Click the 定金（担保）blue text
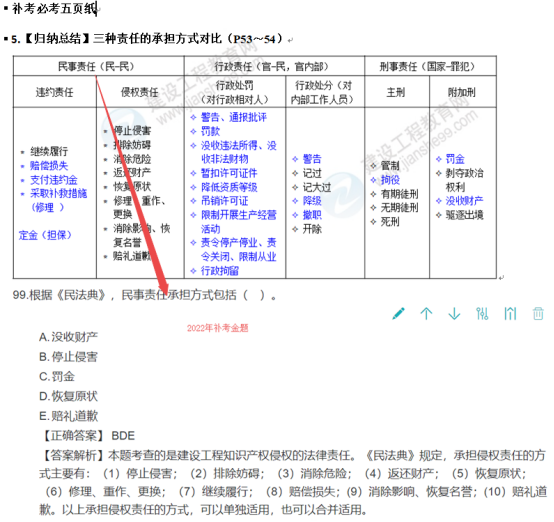Screen dimensions: 554x522 click(45, 235)
